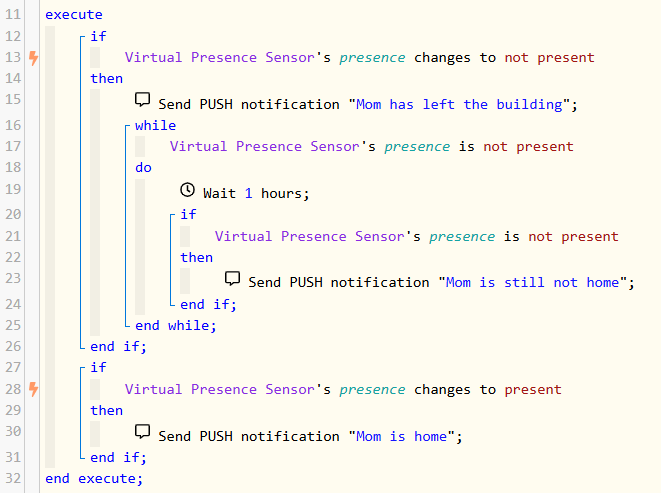Click the "execute" keyword on the first line
Screen dimensions: 661x493
pyautogui.click(x=74, y=15)
